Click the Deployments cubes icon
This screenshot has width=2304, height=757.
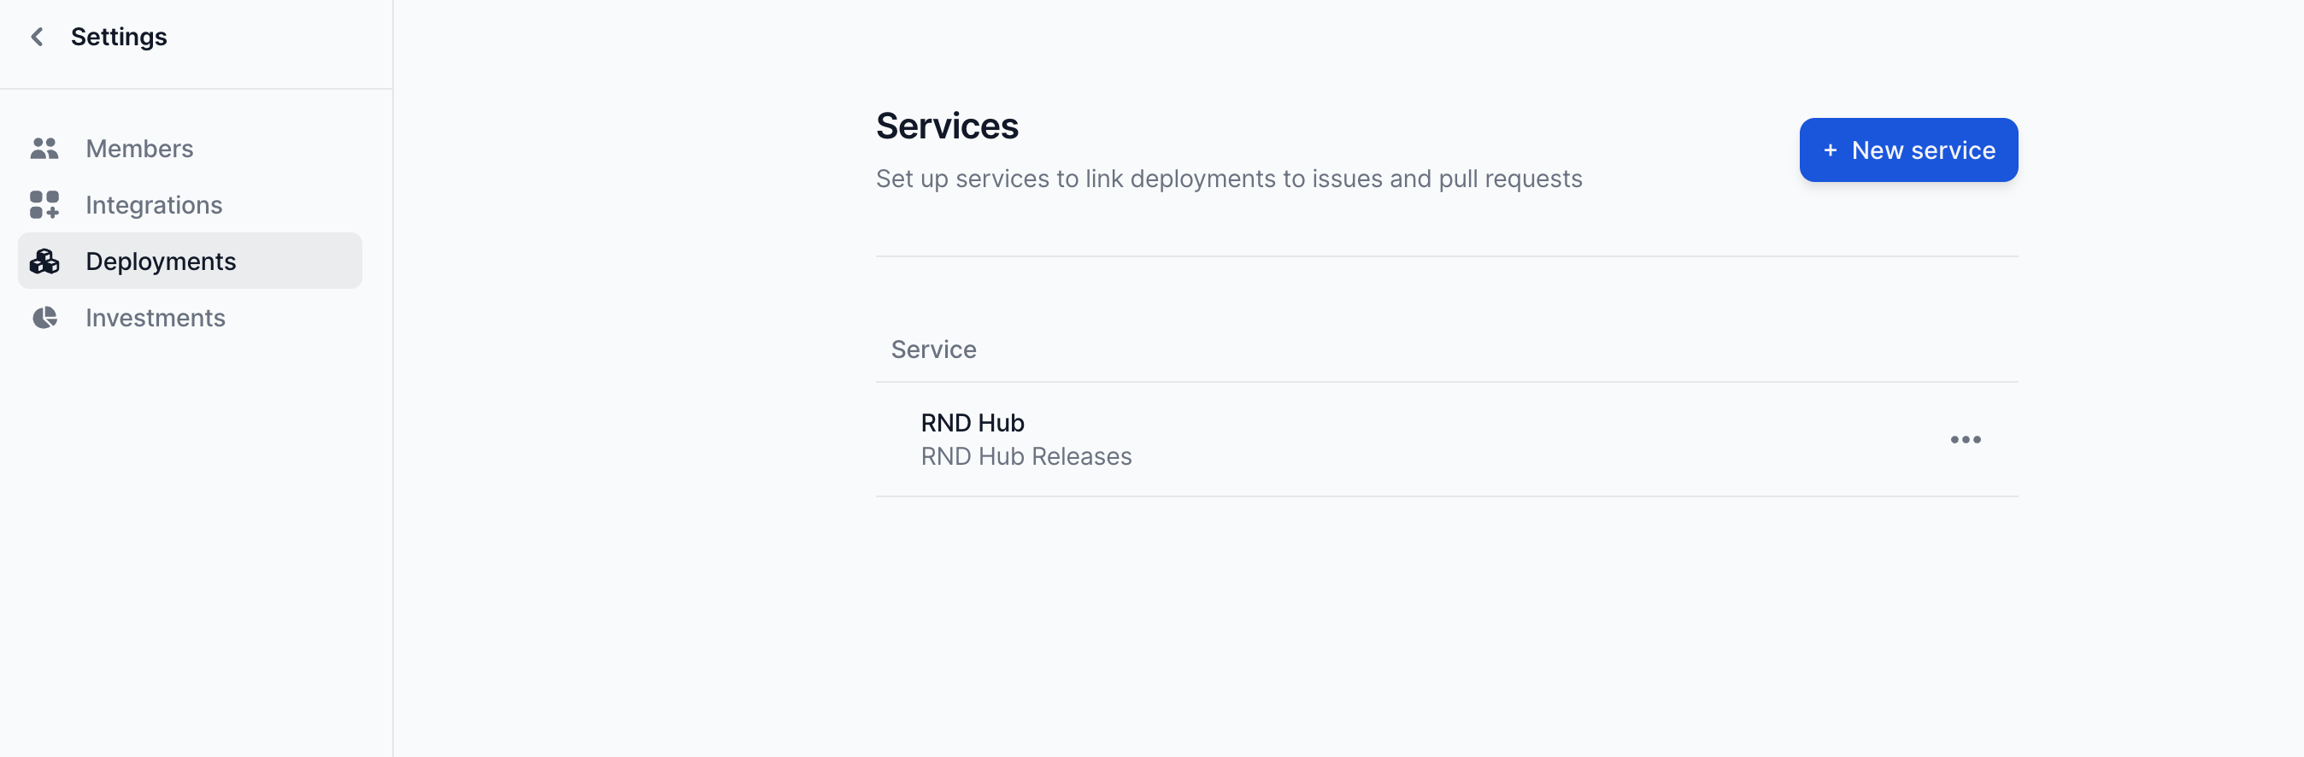coord(44,261)
